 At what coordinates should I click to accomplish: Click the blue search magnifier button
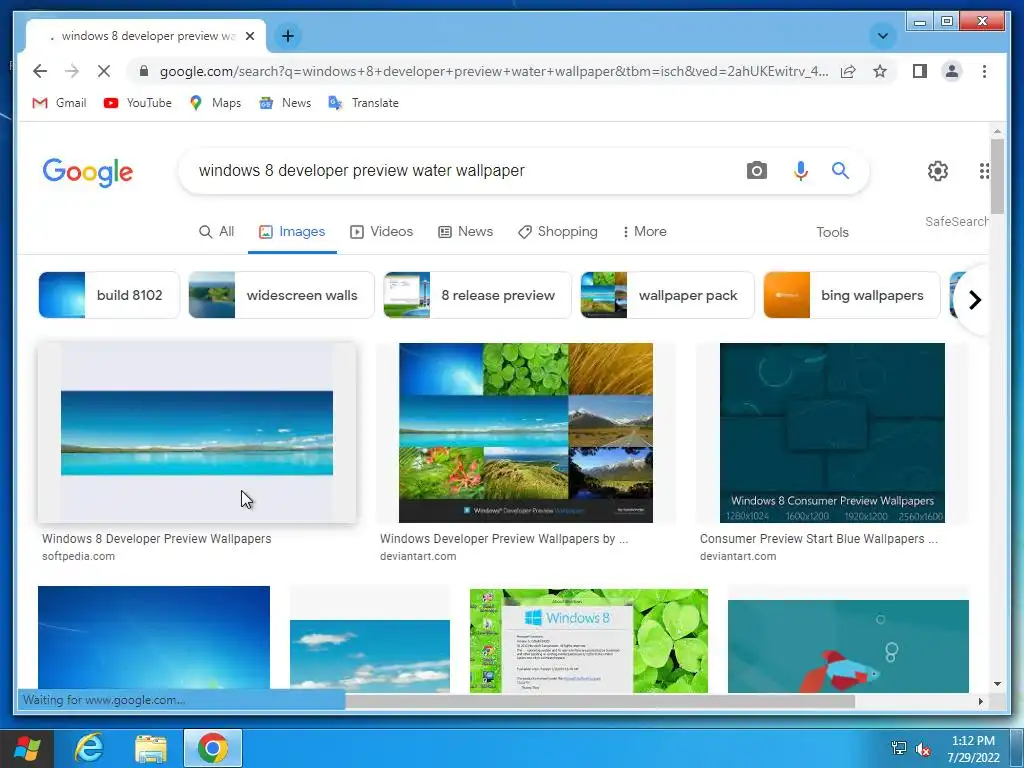(840, 170)
